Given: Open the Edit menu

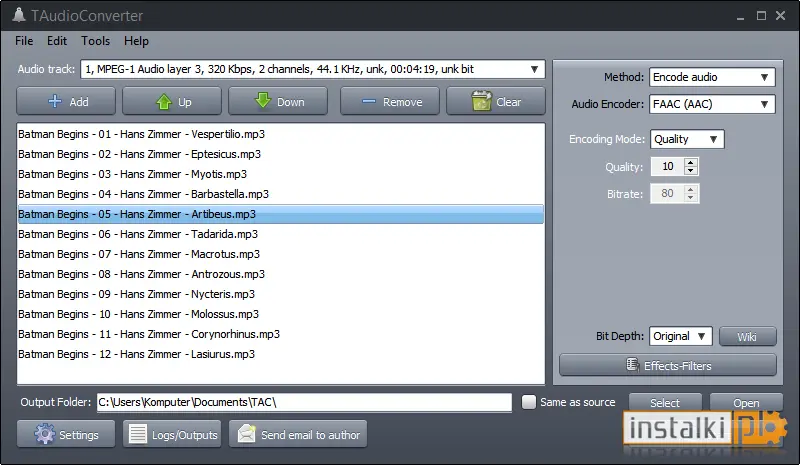Looking at the screenshot, I should point(57,41).
